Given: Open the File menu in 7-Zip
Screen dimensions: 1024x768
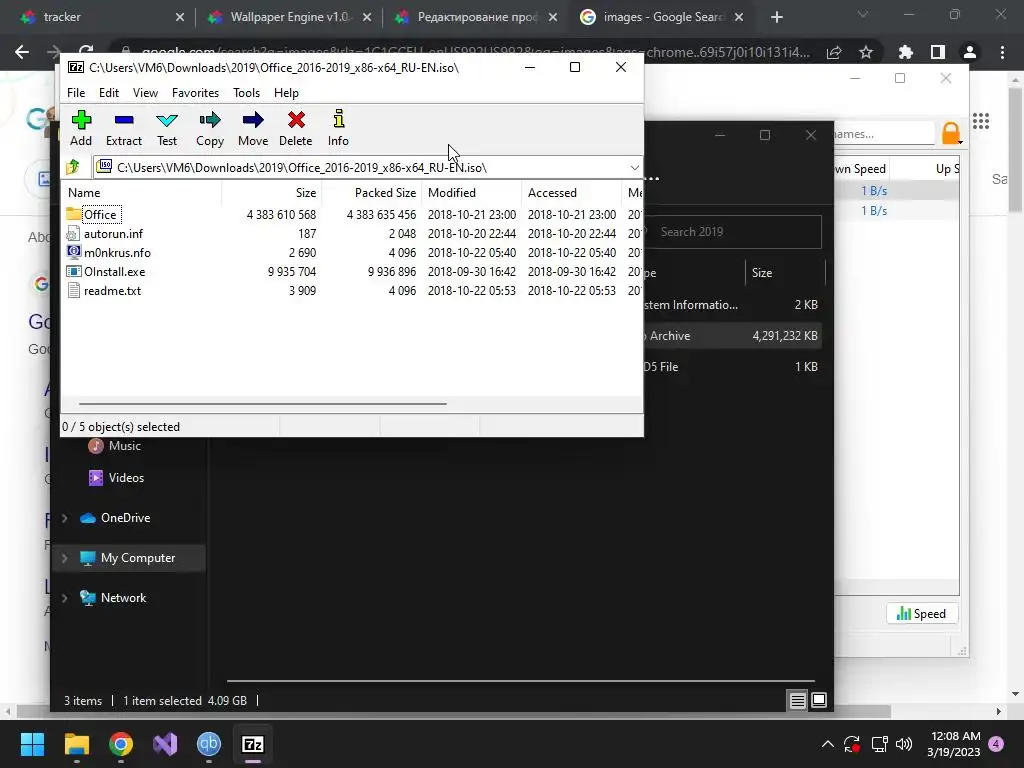Looking at the screenshot, I should tap(76, 93).
